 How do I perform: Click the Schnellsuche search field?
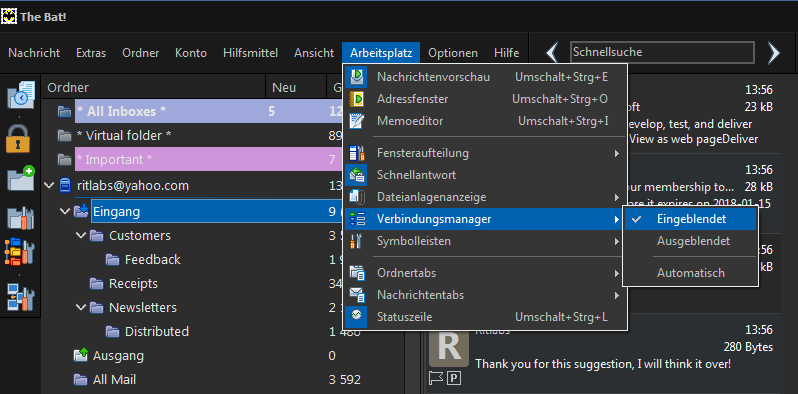click(662, 52)
